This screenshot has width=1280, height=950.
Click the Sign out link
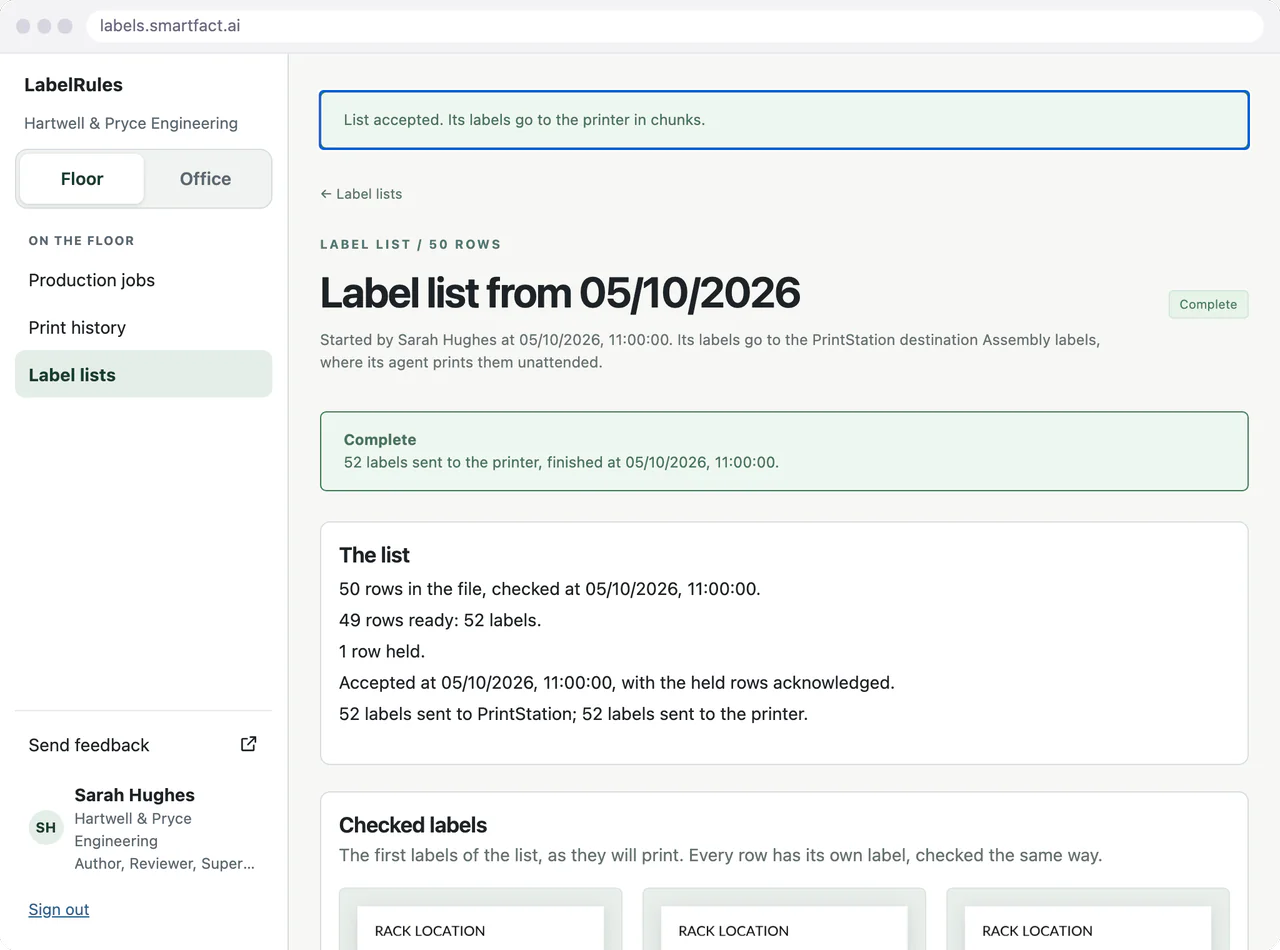[x=59, y=909]
